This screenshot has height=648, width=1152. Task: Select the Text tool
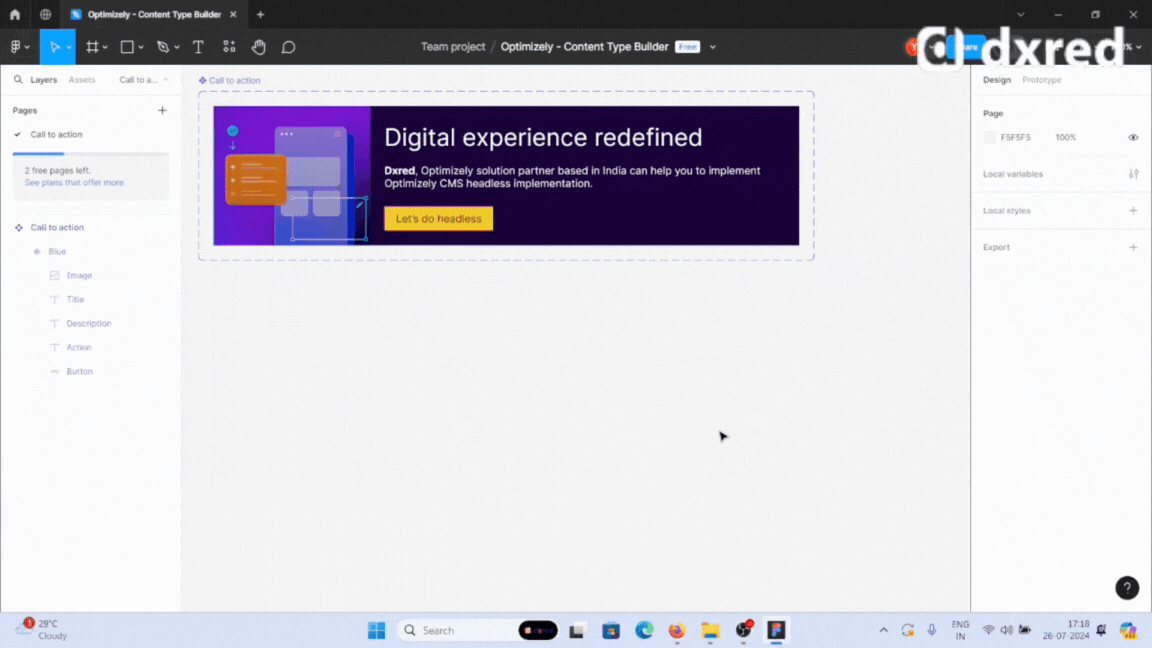(x=198, y=47)
